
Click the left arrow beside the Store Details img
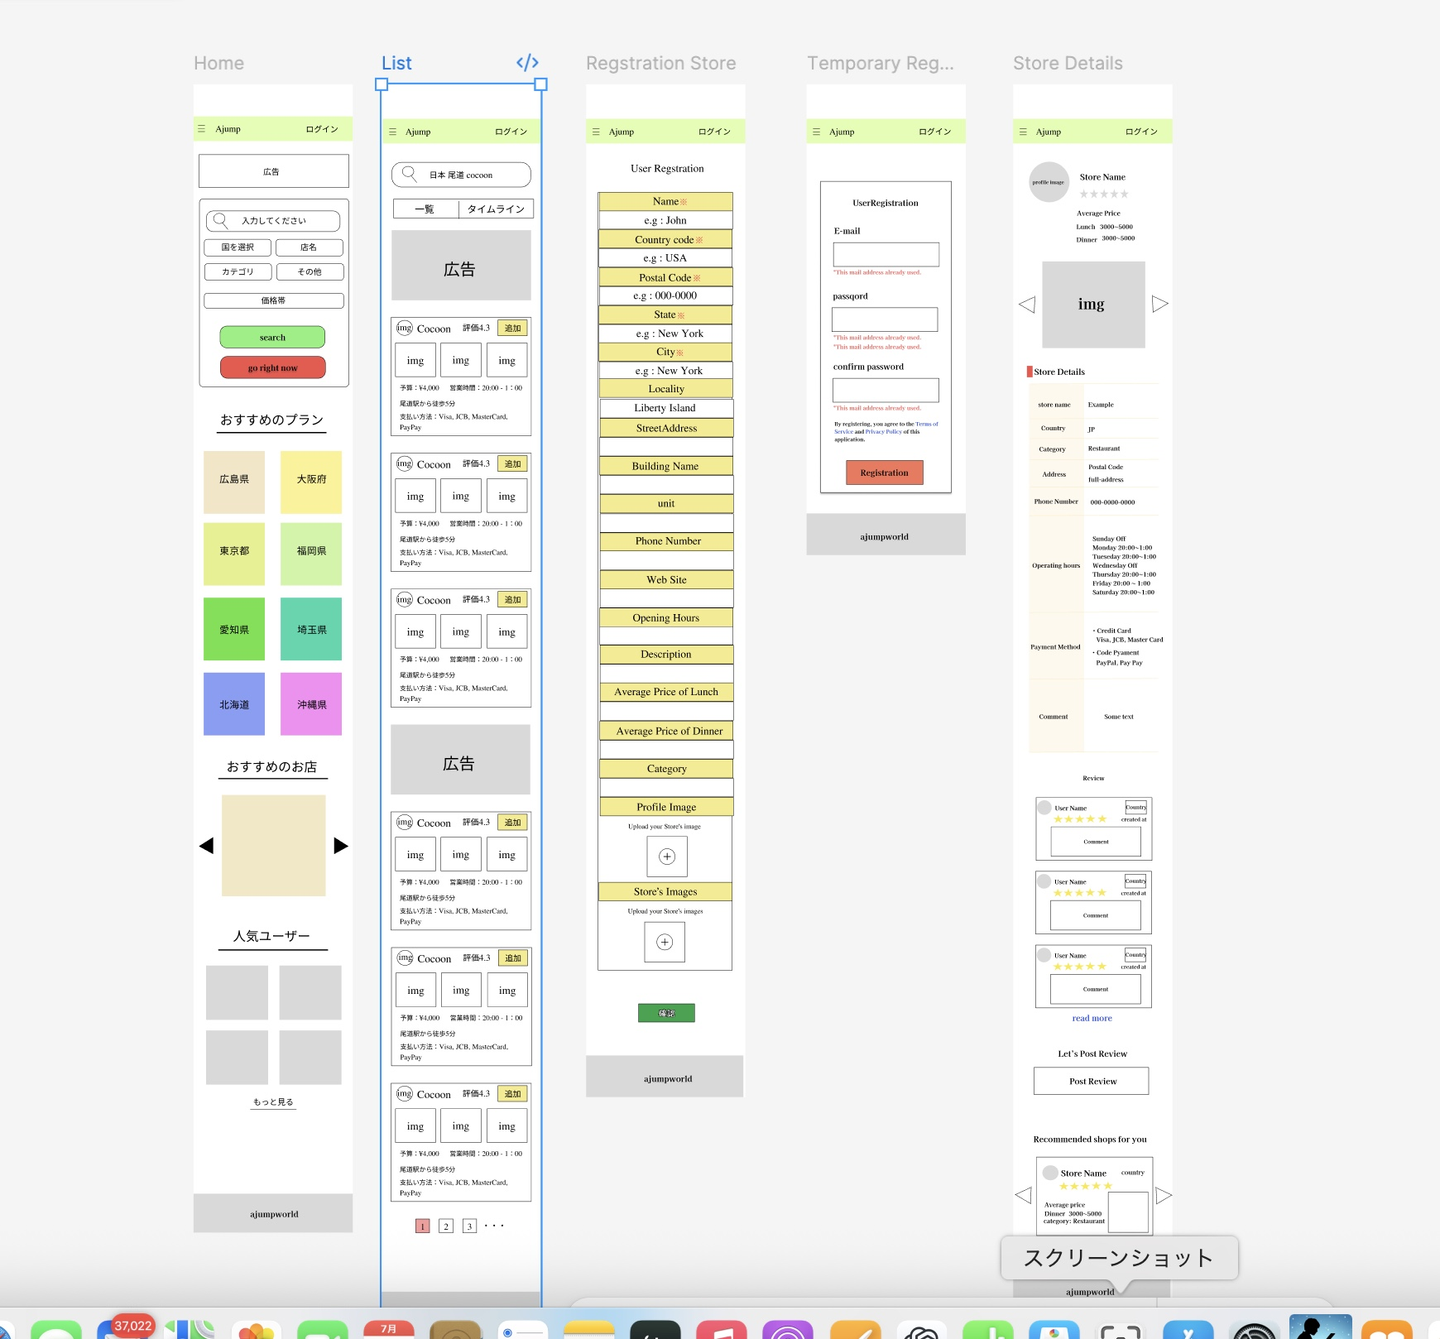(1027, 304)
